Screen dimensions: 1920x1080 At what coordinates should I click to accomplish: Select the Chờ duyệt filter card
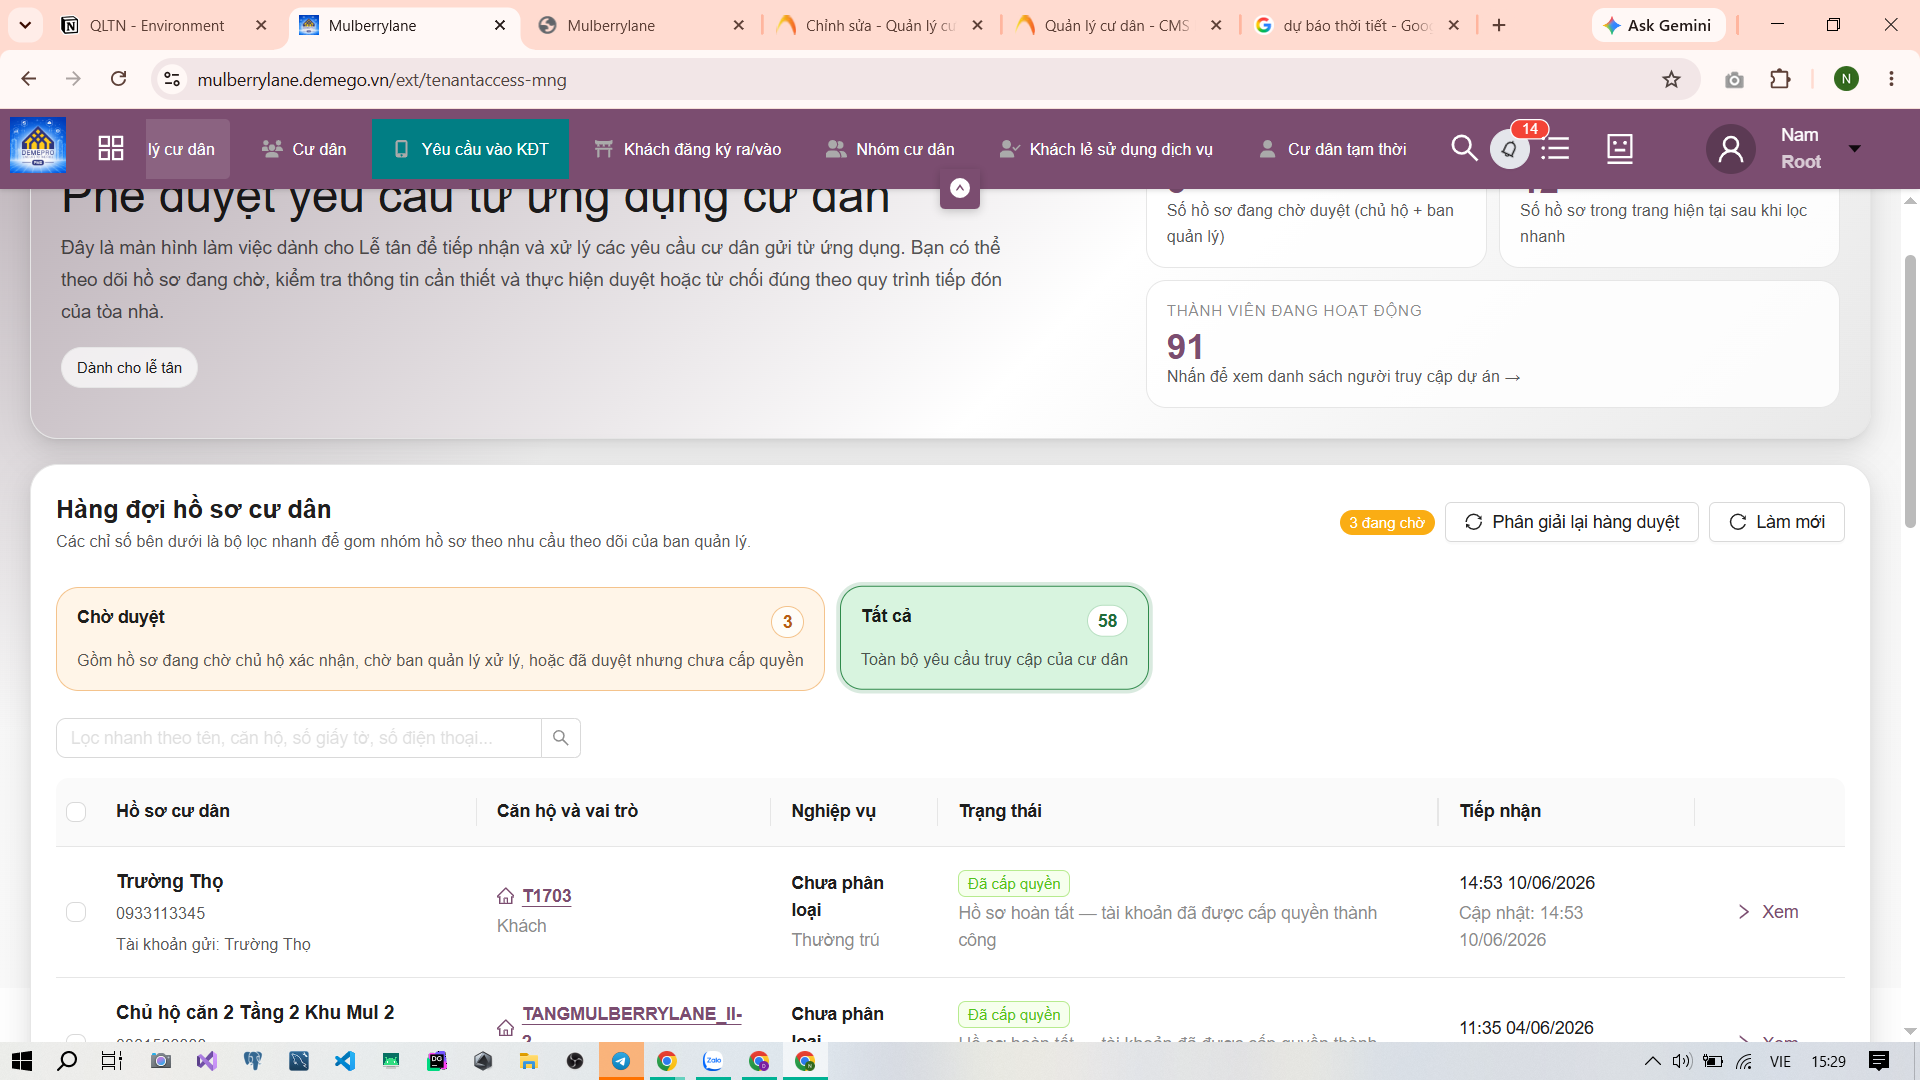(x=440, y=638)
